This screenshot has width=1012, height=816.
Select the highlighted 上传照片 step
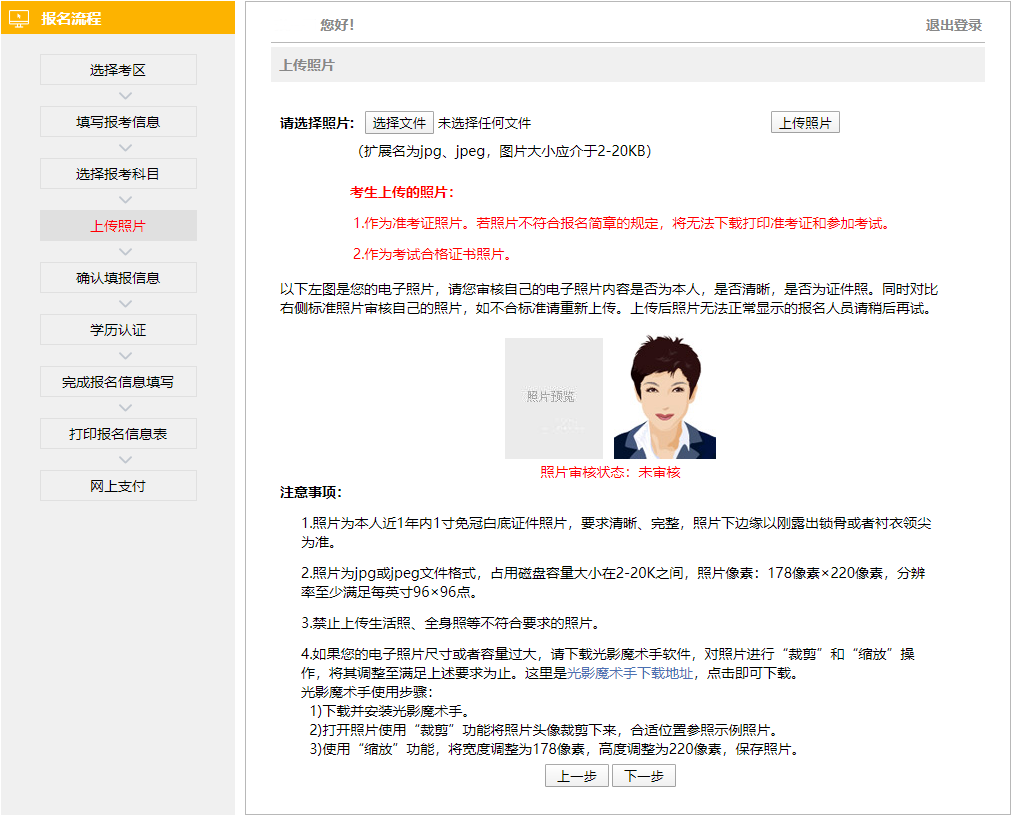tap(118, 226)
